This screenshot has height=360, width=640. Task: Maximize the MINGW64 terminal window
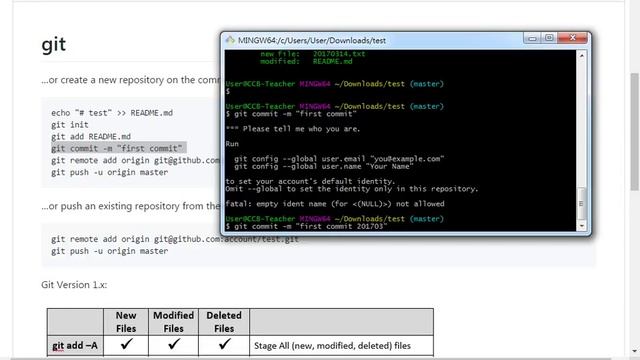tap(549, 38)
